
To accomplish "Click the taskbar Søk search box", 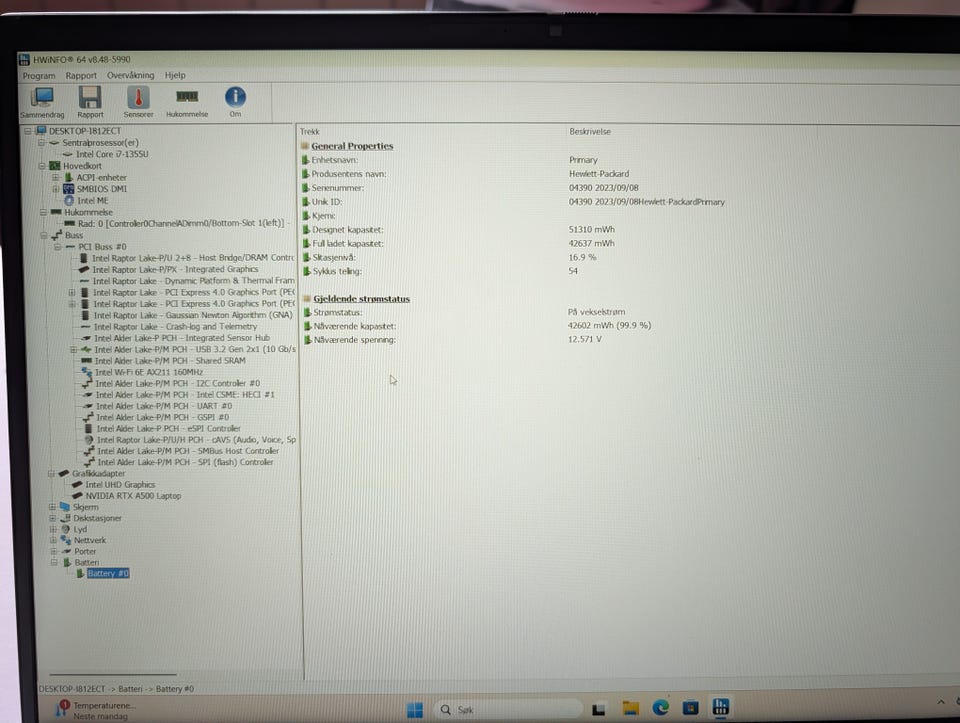I will tap(508, 710).
